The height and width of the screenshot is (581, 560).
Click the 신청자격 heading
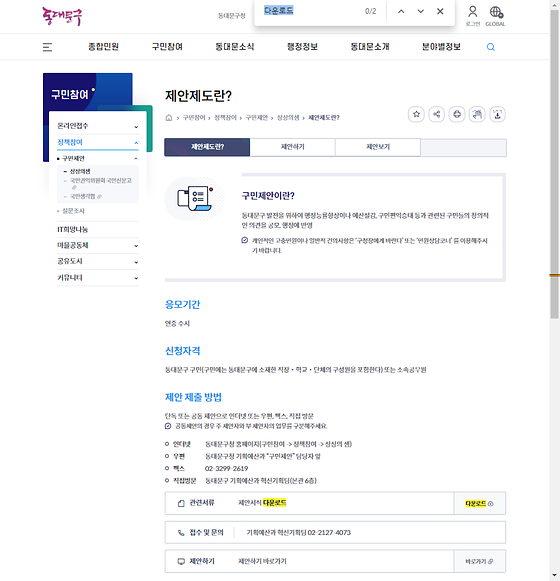coord(182,351)
